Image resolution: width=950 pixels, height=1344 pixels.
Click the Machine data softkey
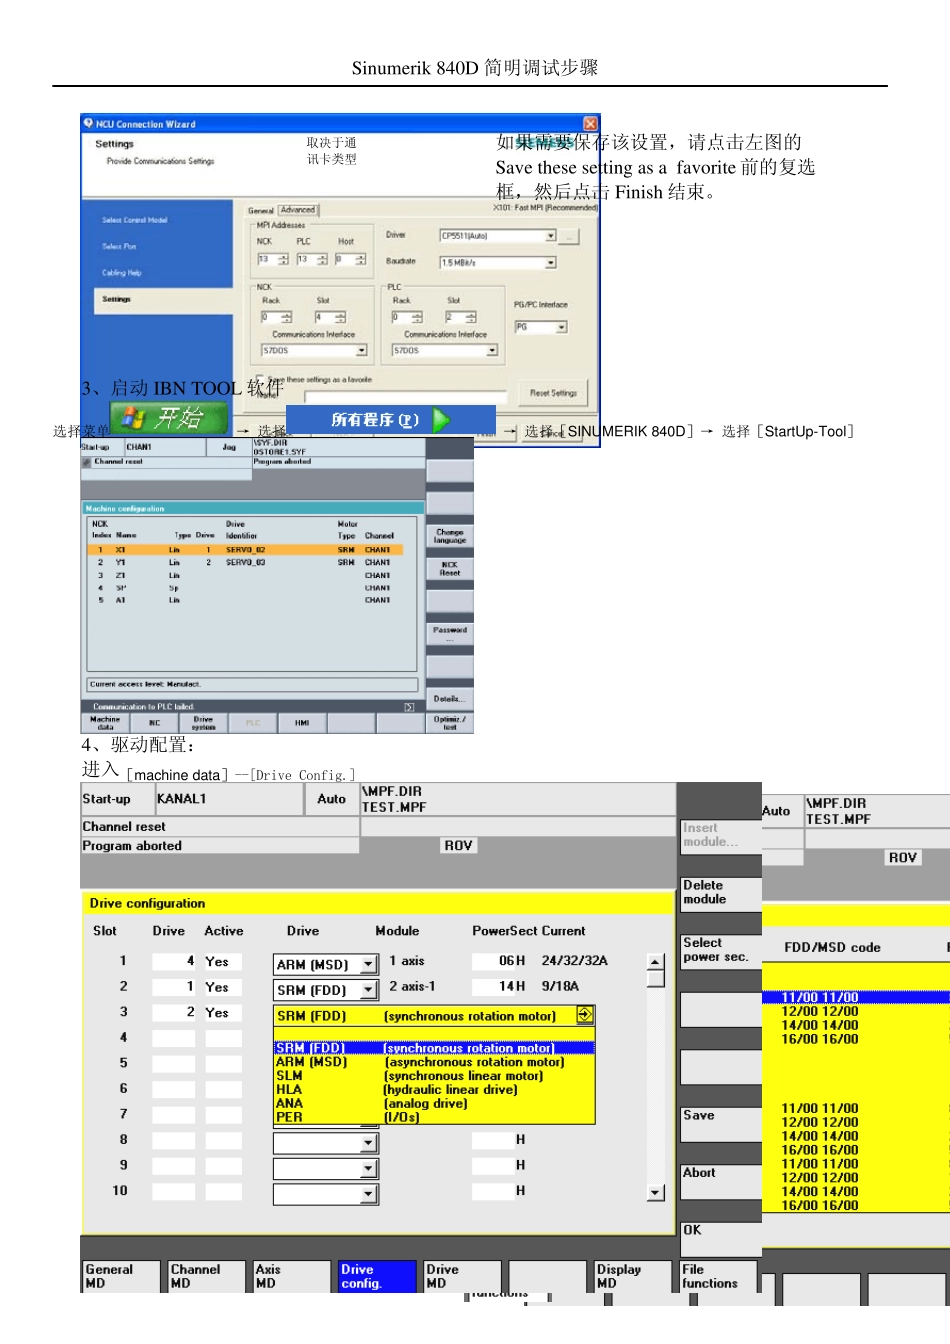tap(105, 722)
